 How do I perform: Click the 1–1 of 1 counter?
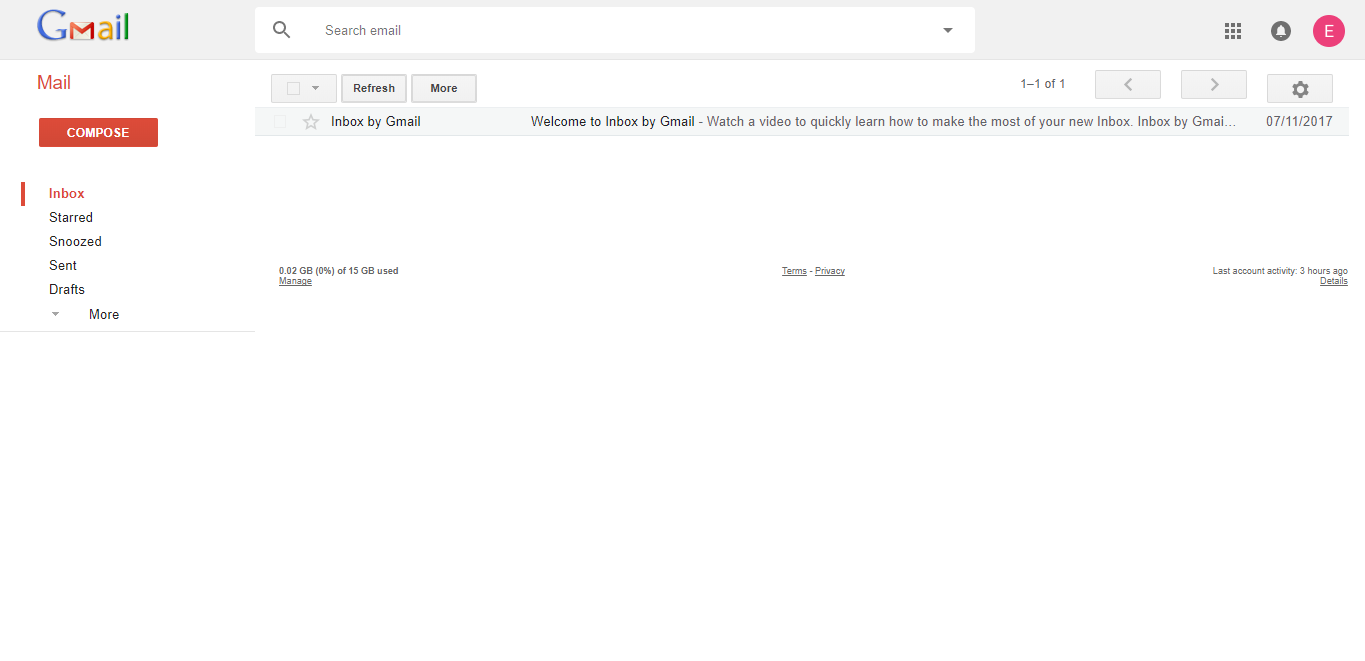coord(1043,84)
